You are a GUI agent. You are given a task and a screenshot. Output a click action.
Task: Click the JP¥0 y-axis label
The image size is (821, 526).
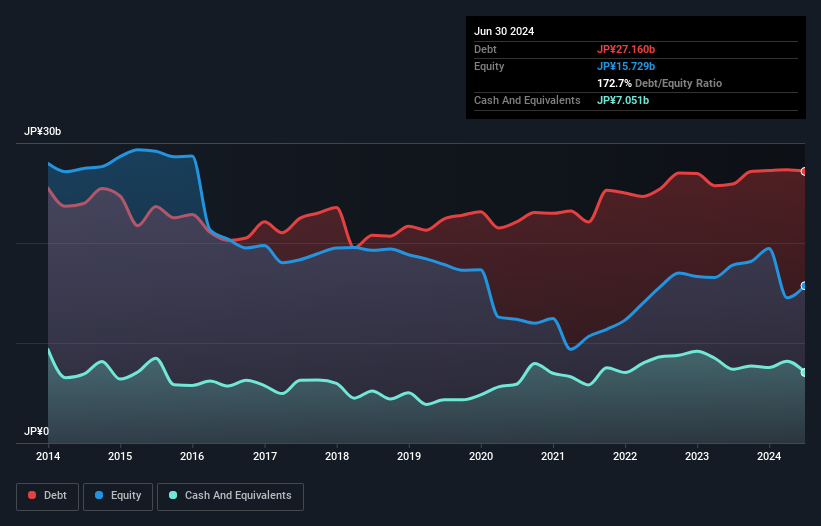tap(36, 431)
